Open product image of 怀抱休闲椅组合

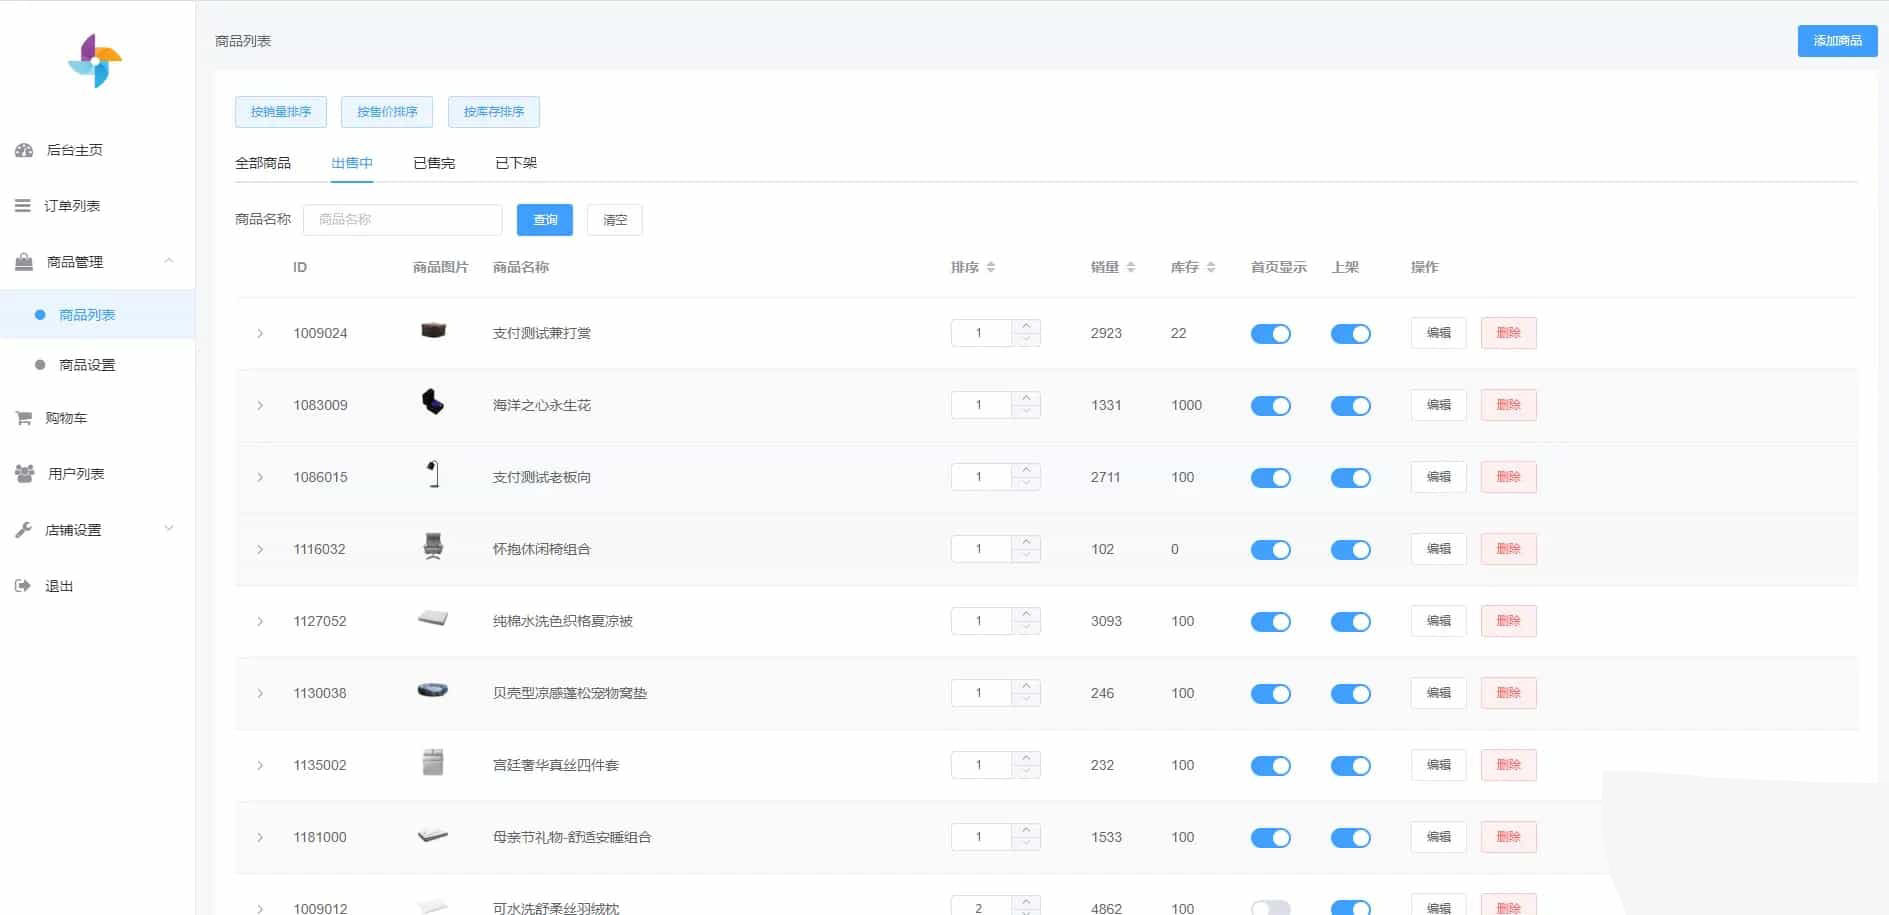(433, 547)
